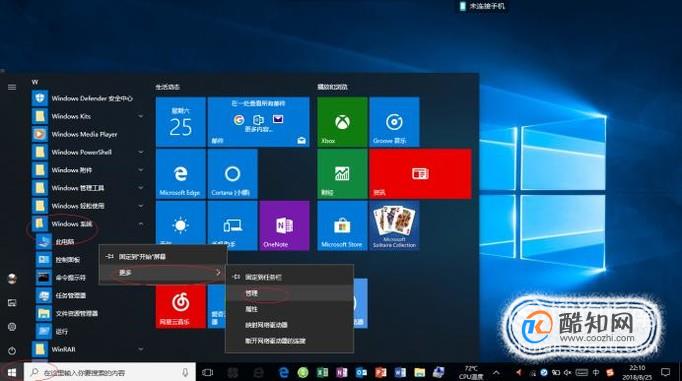Open the Microsoft Store tile
The width and height of the screenshot is (682, 381).
pos(342,226)
